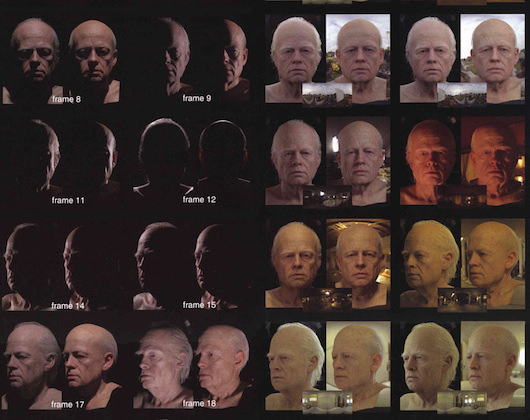Open the top-right outdoor background face render
This screenshot has height=420, width=530.
tap(493, 58)
